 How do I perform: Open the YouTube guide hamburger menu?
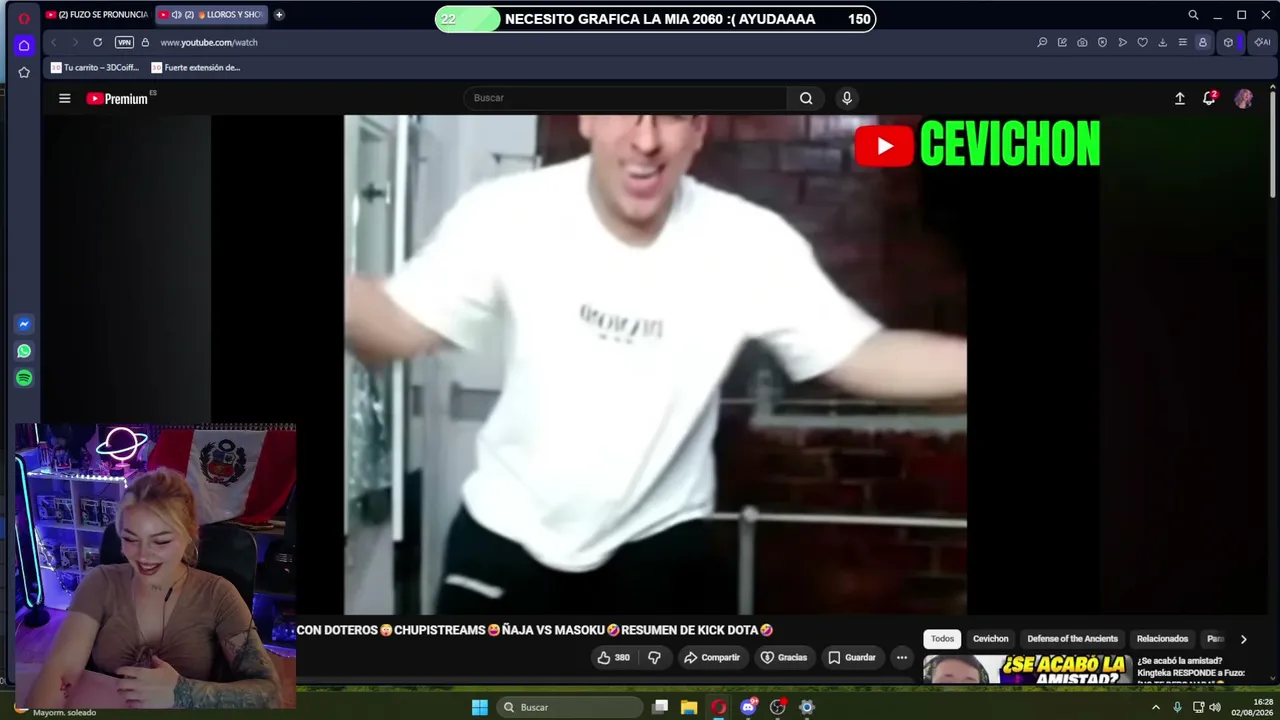[x=65, y=98]
